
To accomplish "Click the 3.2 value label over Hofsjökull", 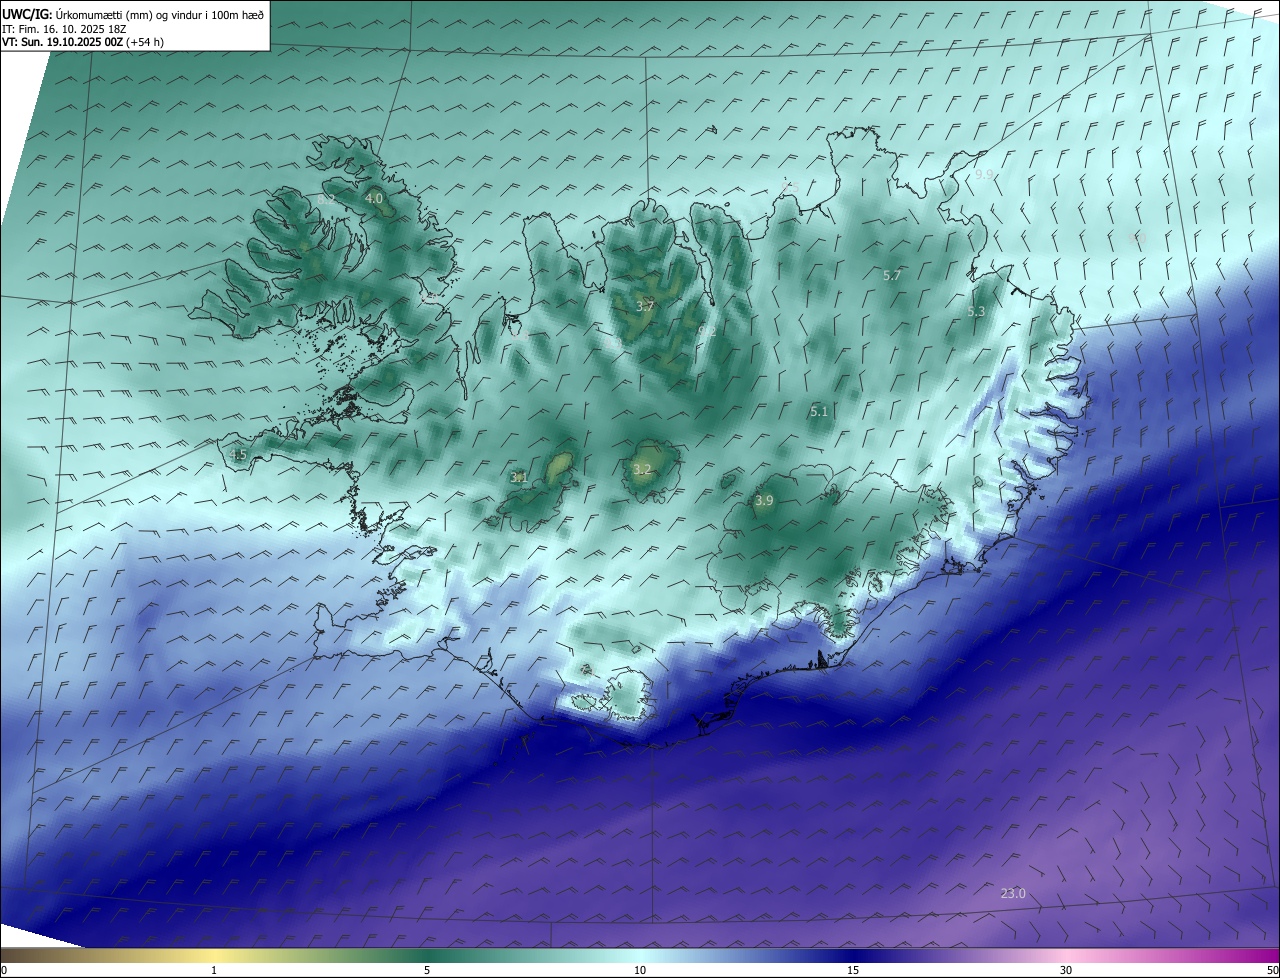I will click(642, 469).
